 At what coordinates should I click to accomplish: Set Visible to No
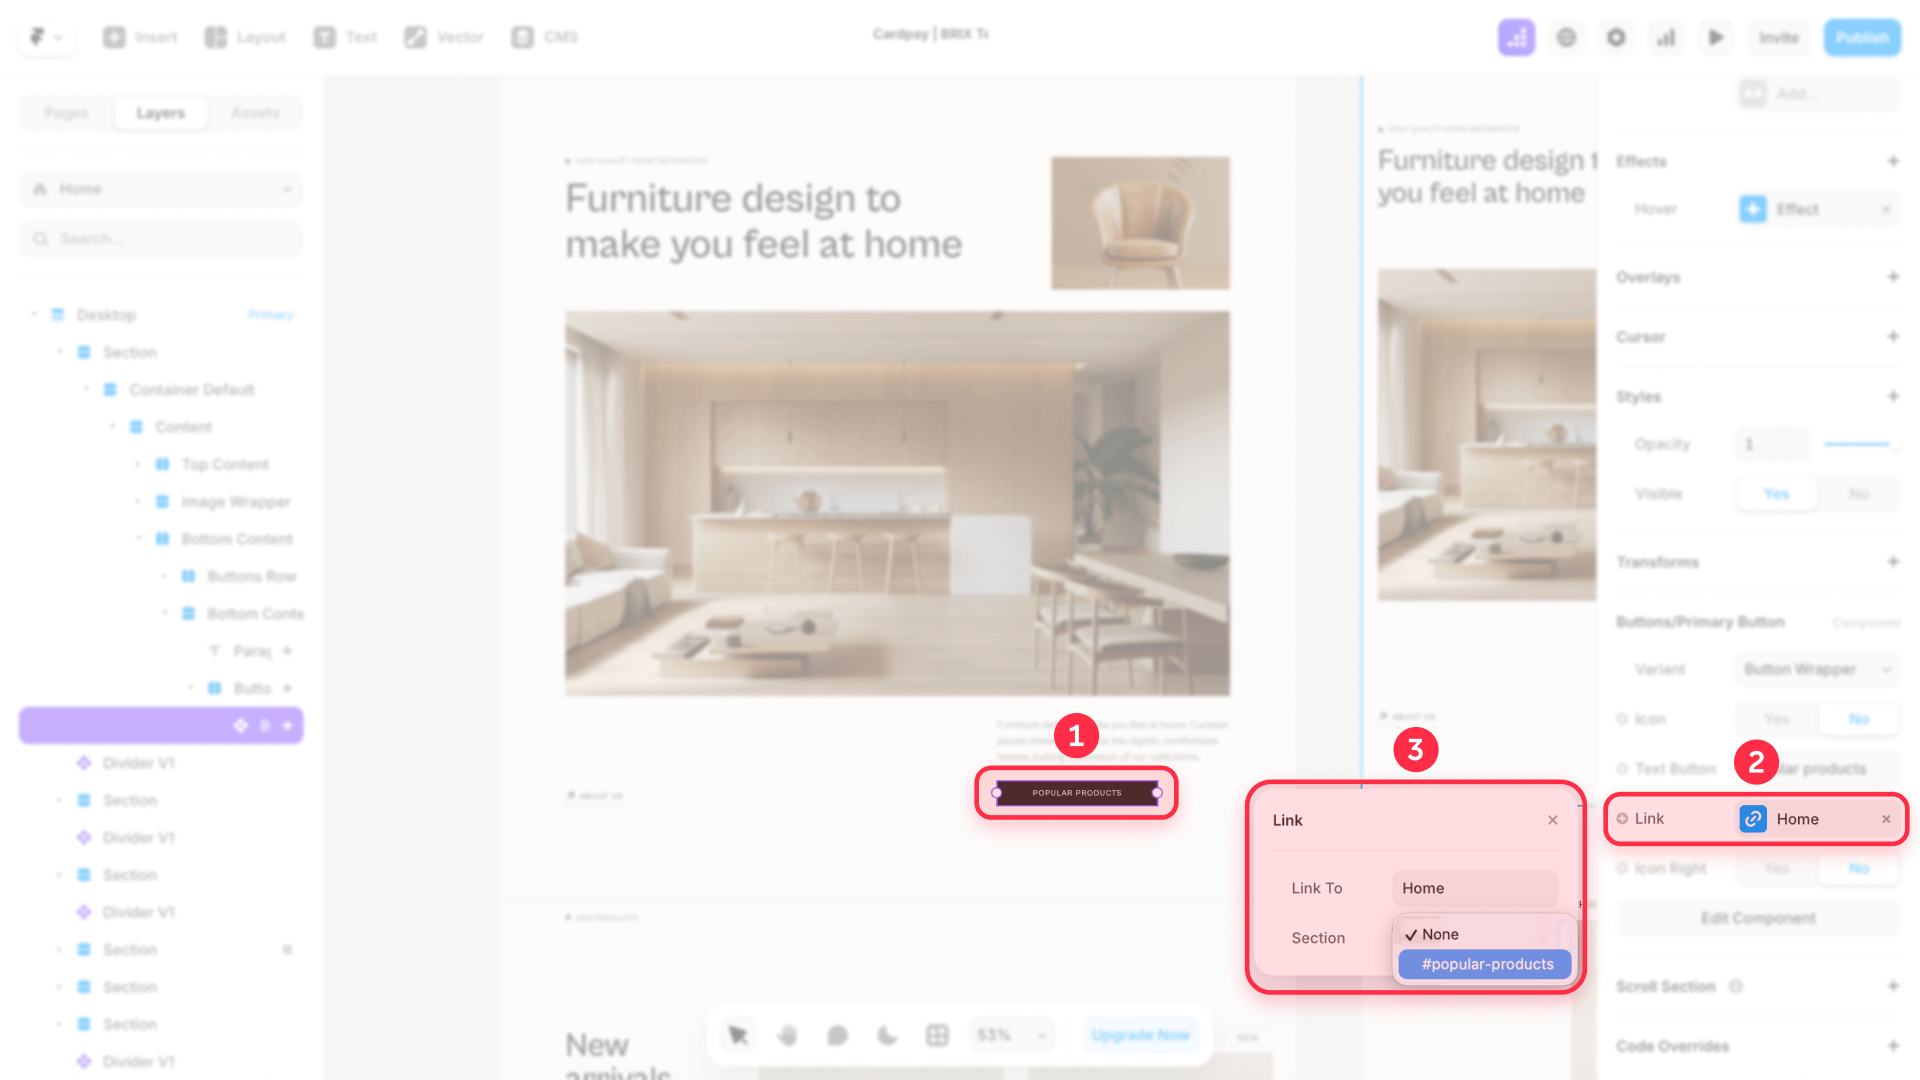click(x=1859, y=494)
